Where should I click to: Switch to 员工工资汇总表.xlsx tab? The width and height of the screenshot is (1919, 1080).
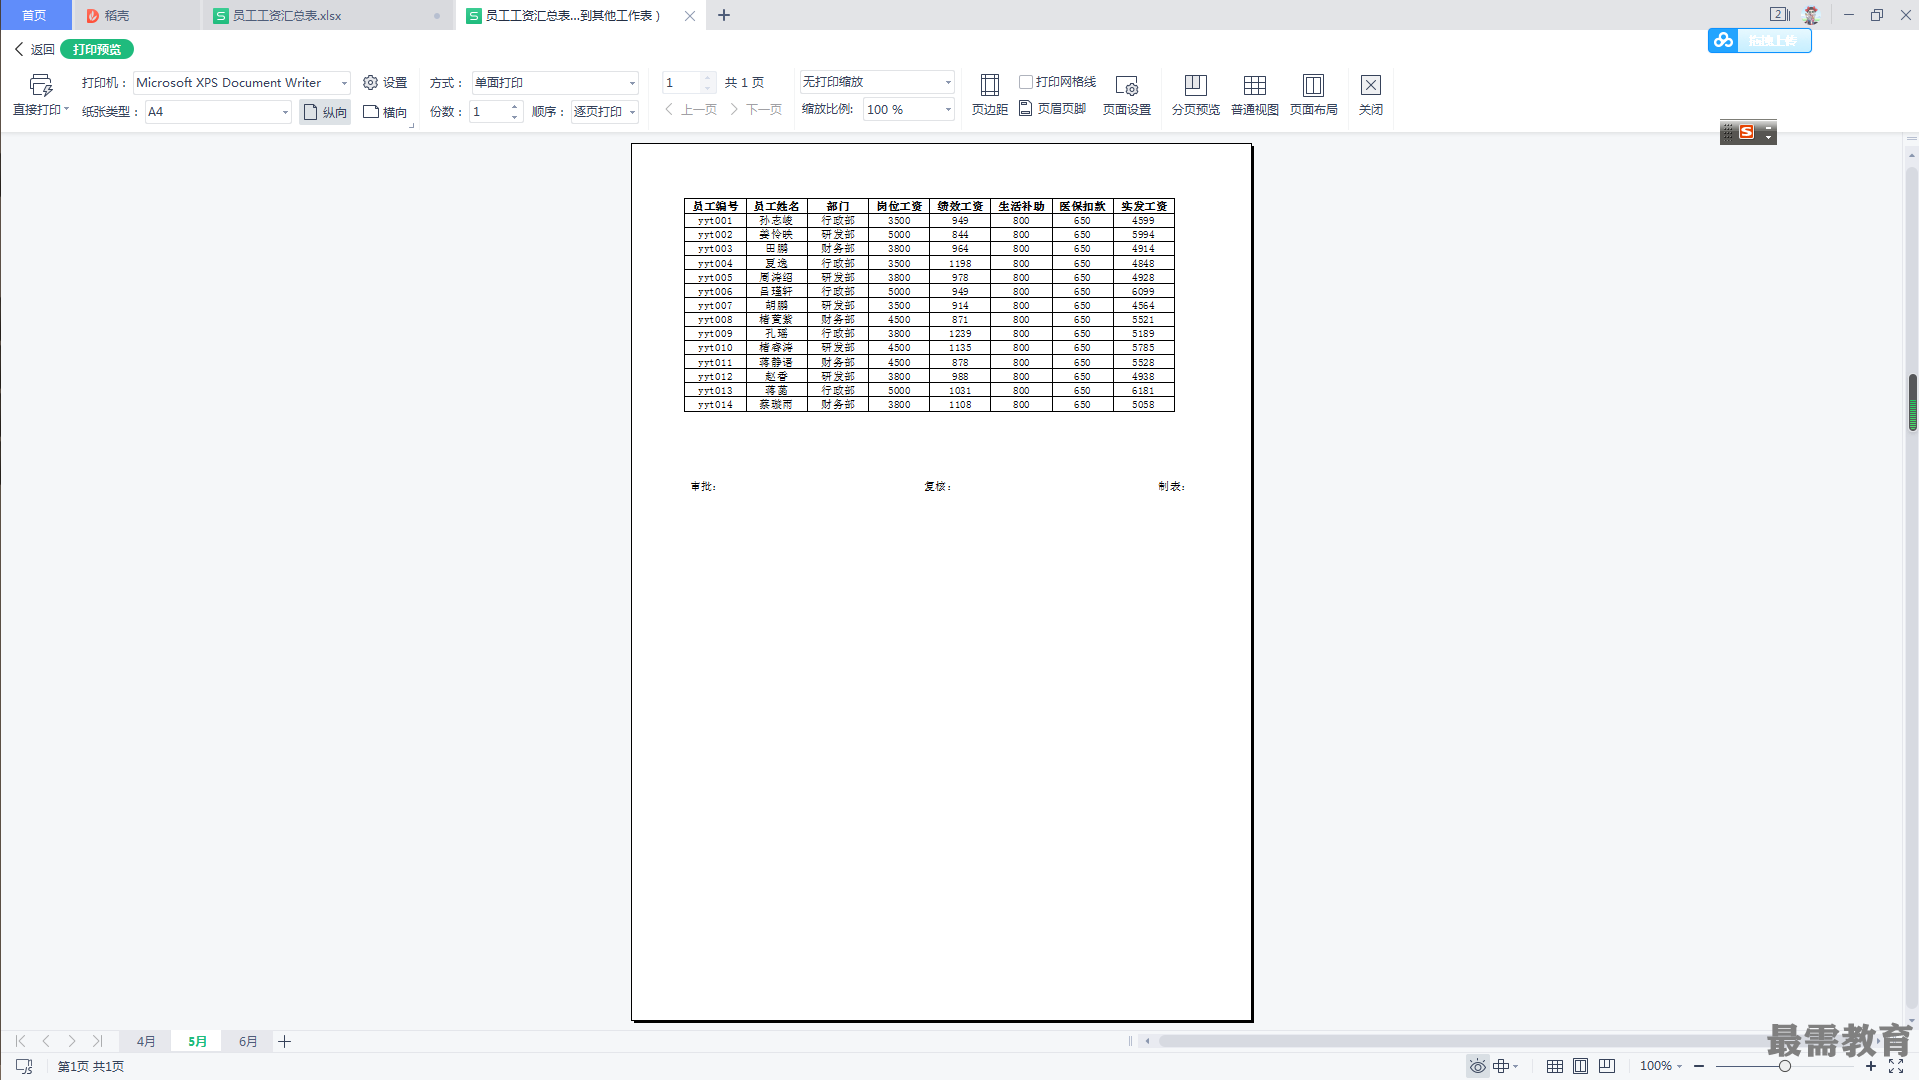click(327, 15)
